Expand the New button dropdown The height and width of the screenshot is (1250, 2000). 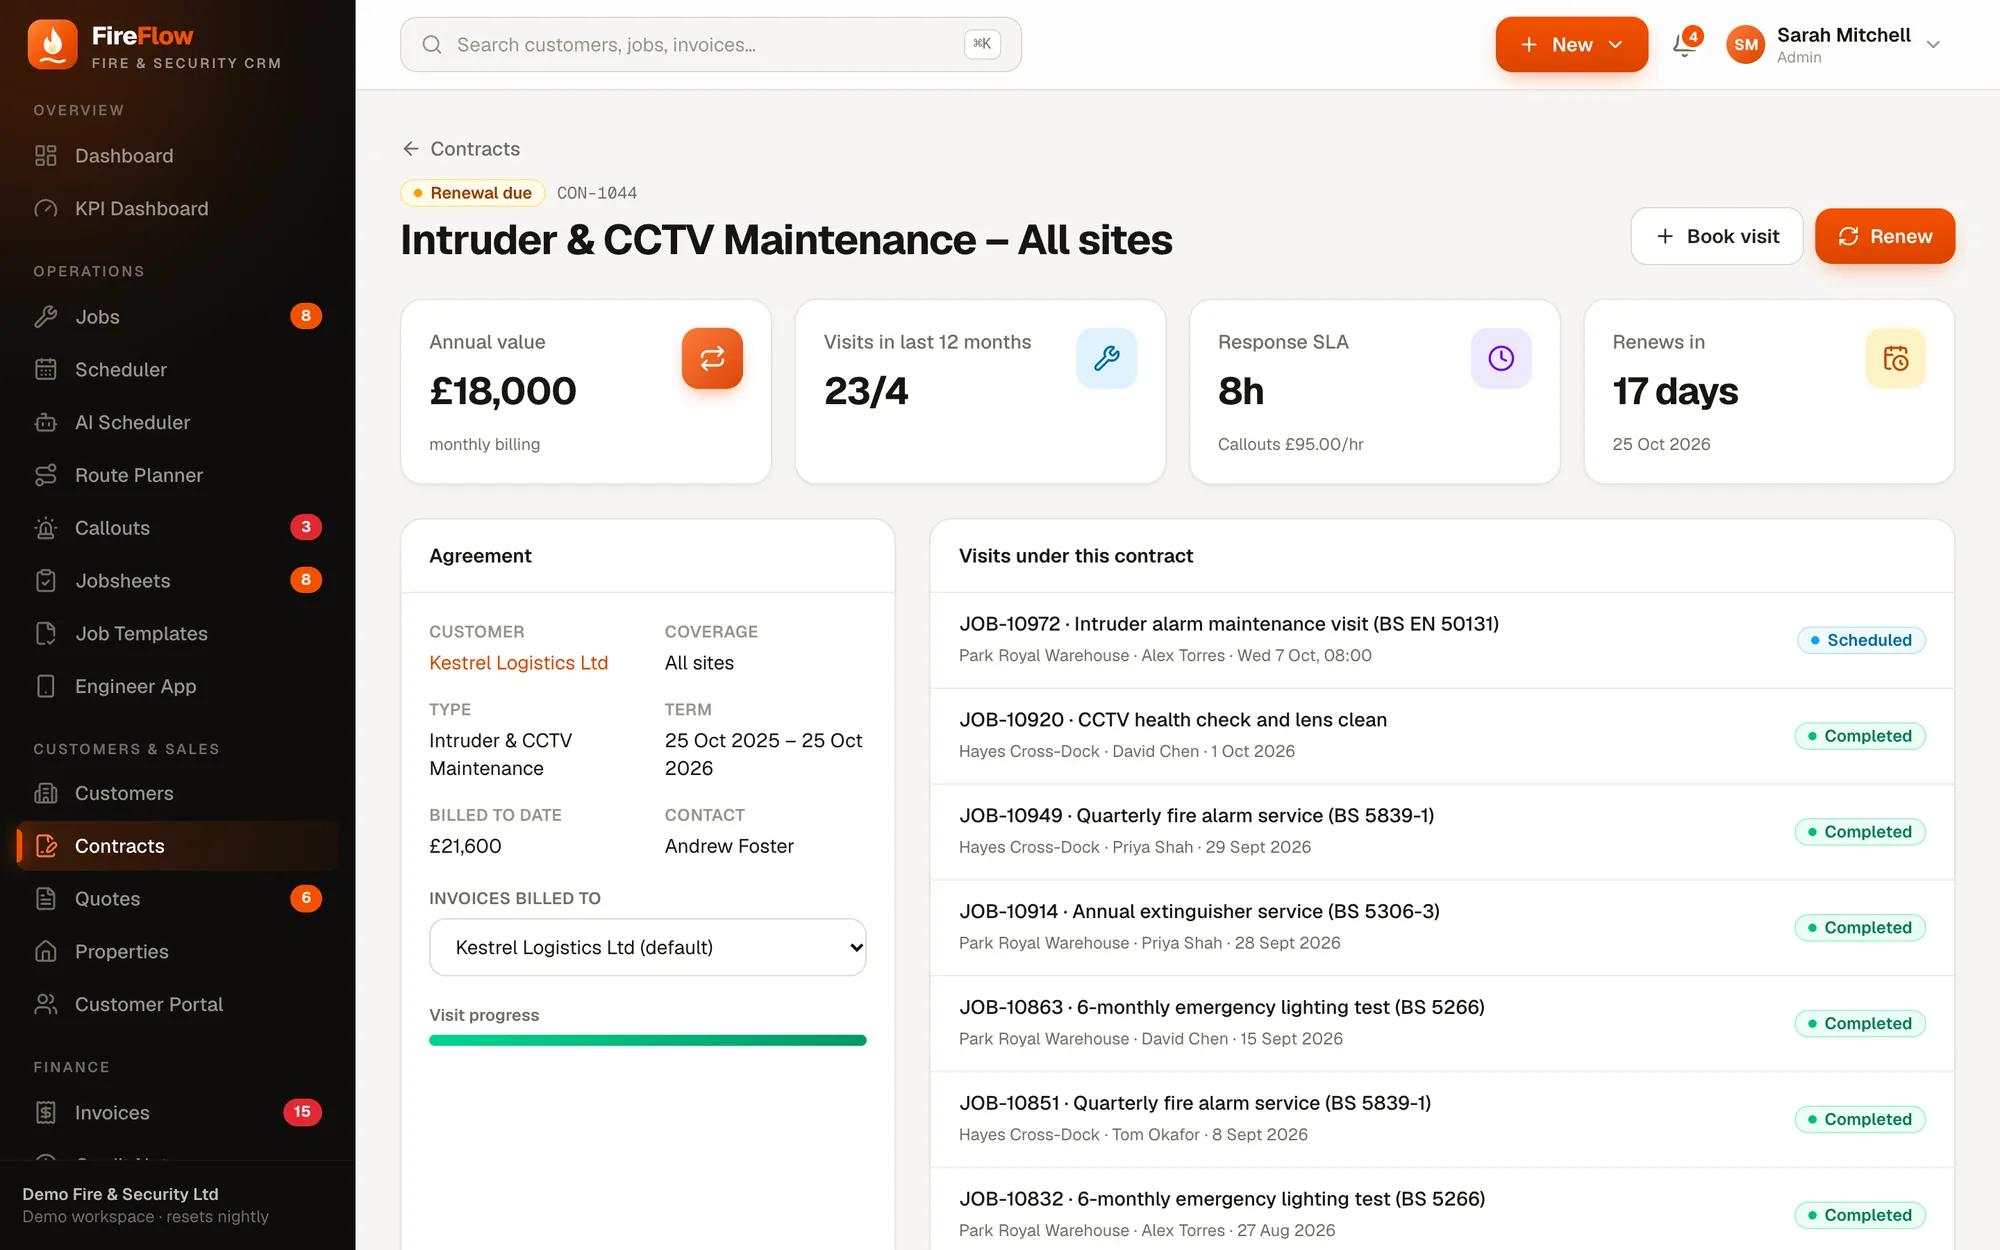tap(1615, 45)
